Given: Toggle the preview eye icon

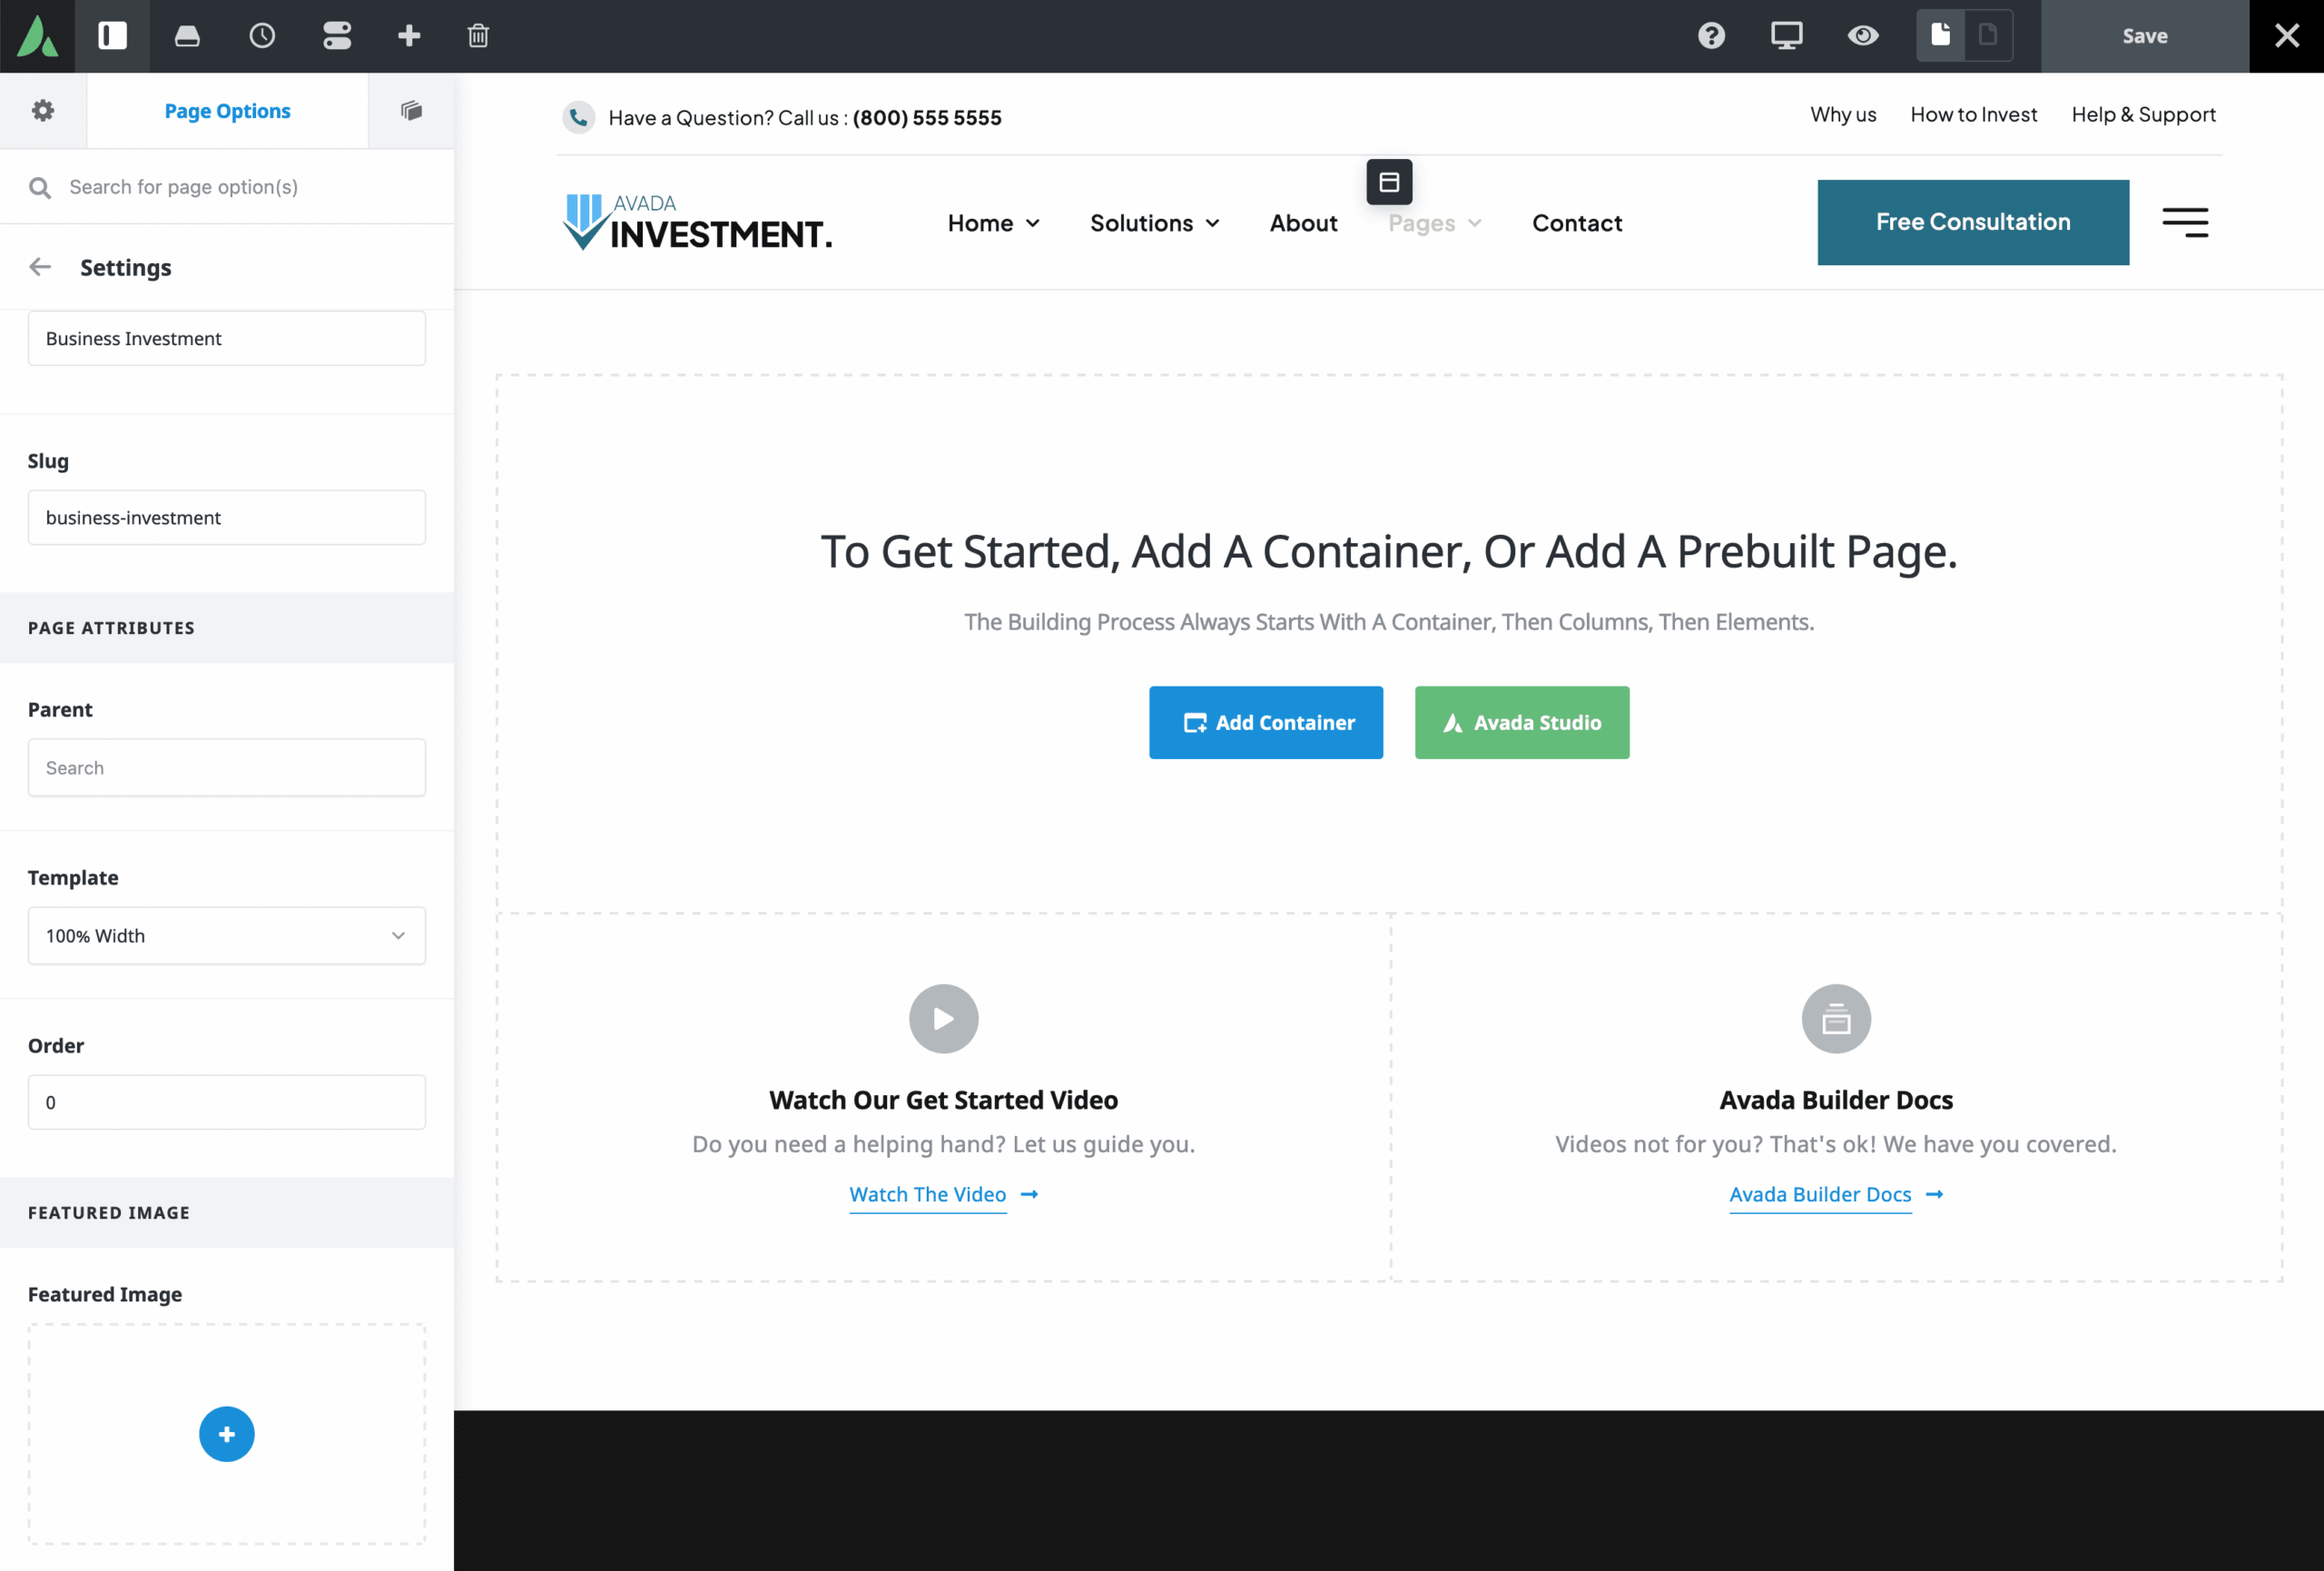Looking at the screenshot, I should tap(1863, 36).
